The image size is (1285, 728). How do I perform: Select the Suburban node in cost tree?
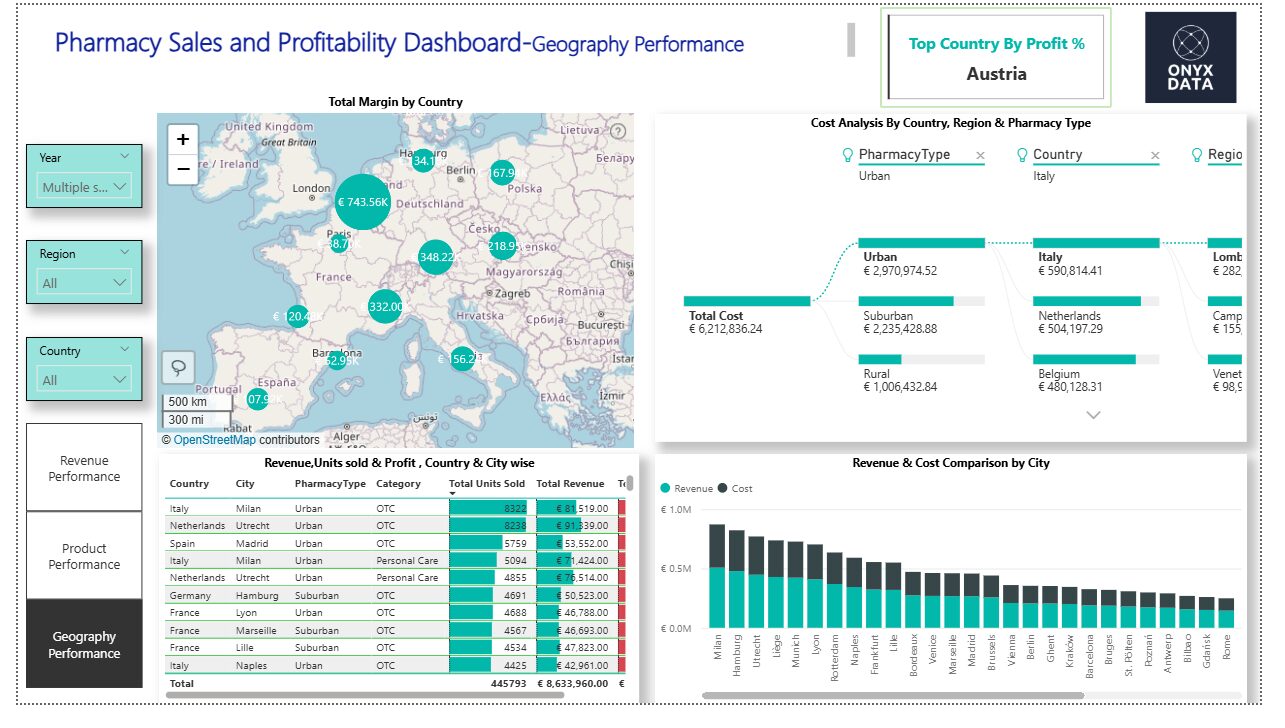pyautogui.click(x=920, y=315)
